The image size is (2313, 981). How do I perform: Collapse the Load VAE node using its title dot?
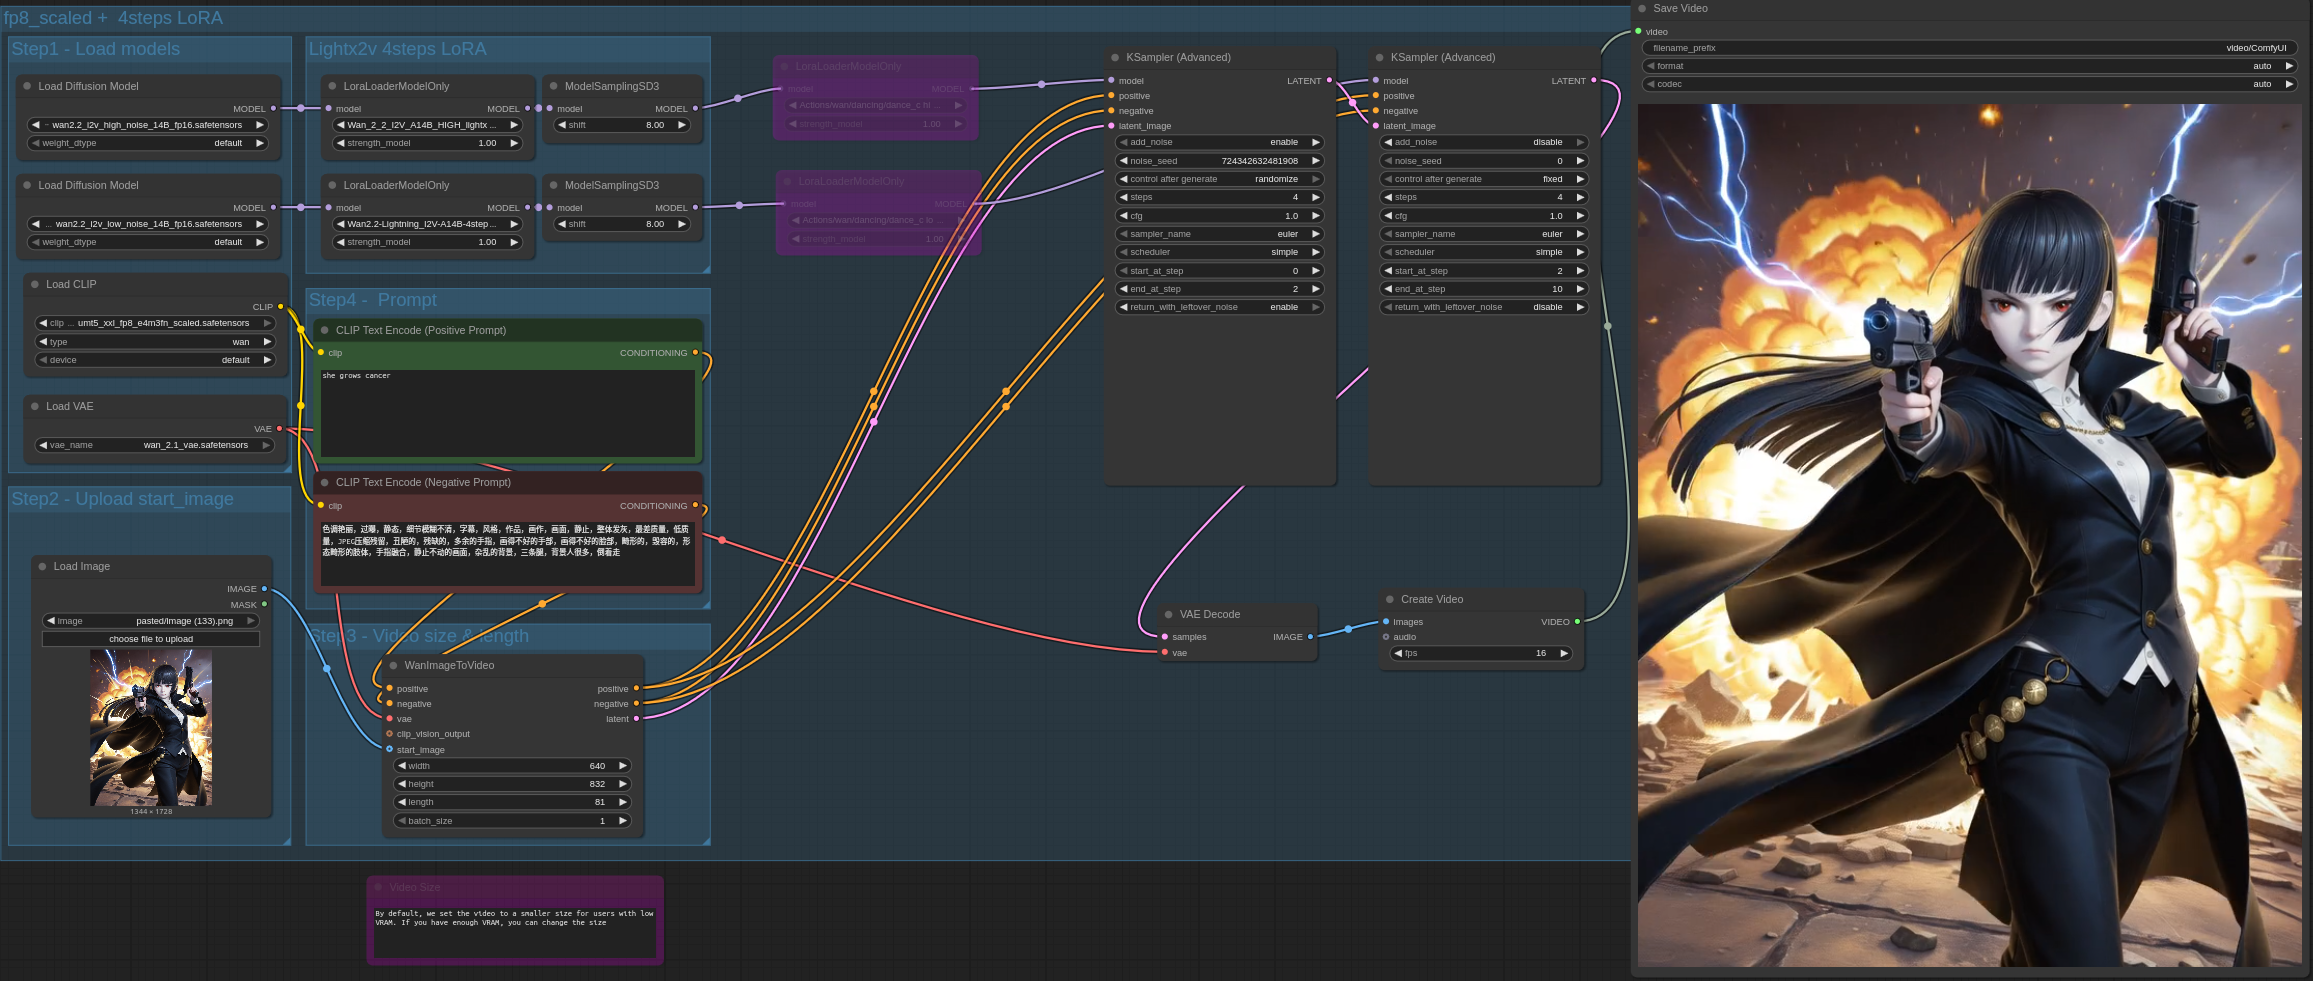click(35, 406)
